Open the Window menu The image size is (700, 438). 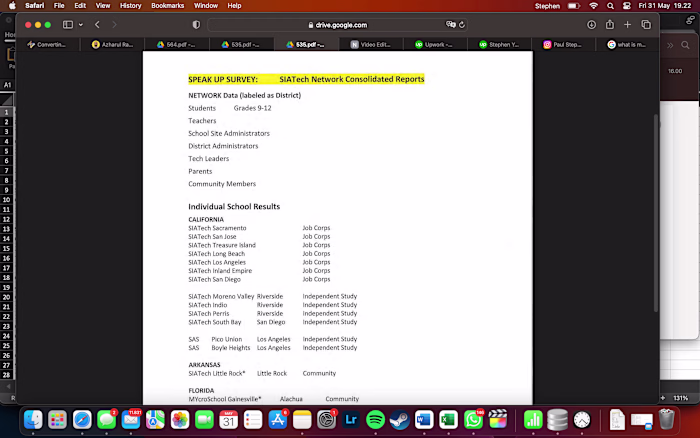click(x=206, y=6)
